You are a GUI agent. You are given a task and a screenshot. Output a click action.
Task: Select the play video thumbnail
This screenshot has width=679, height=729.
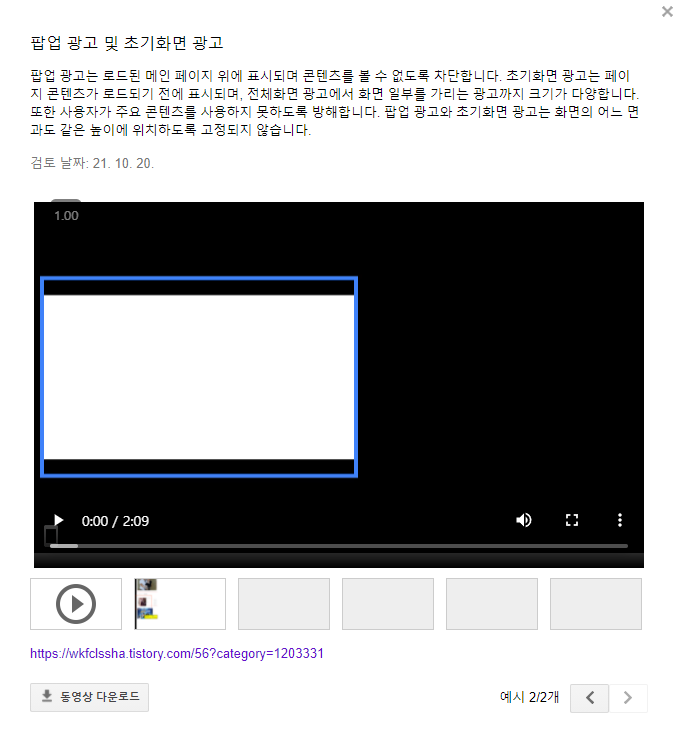(x=76, y=604)
